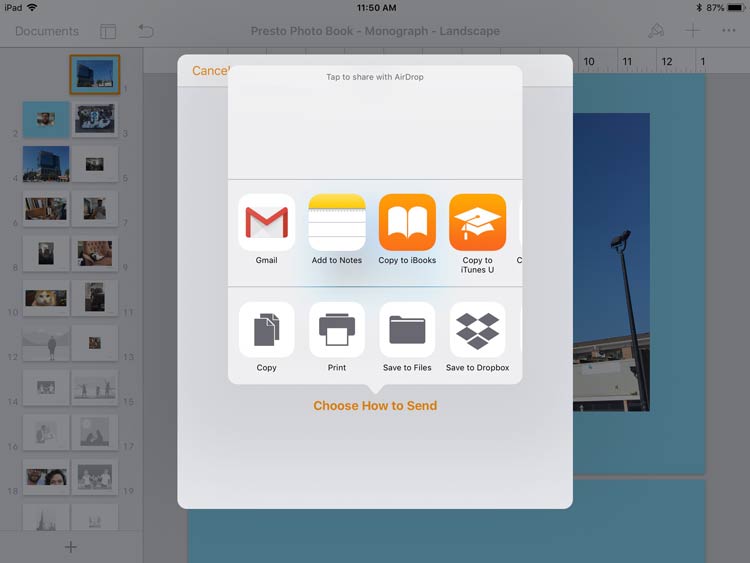Tap the Wi-Fi status icon
Screen dimensions: 750x563
32,7
